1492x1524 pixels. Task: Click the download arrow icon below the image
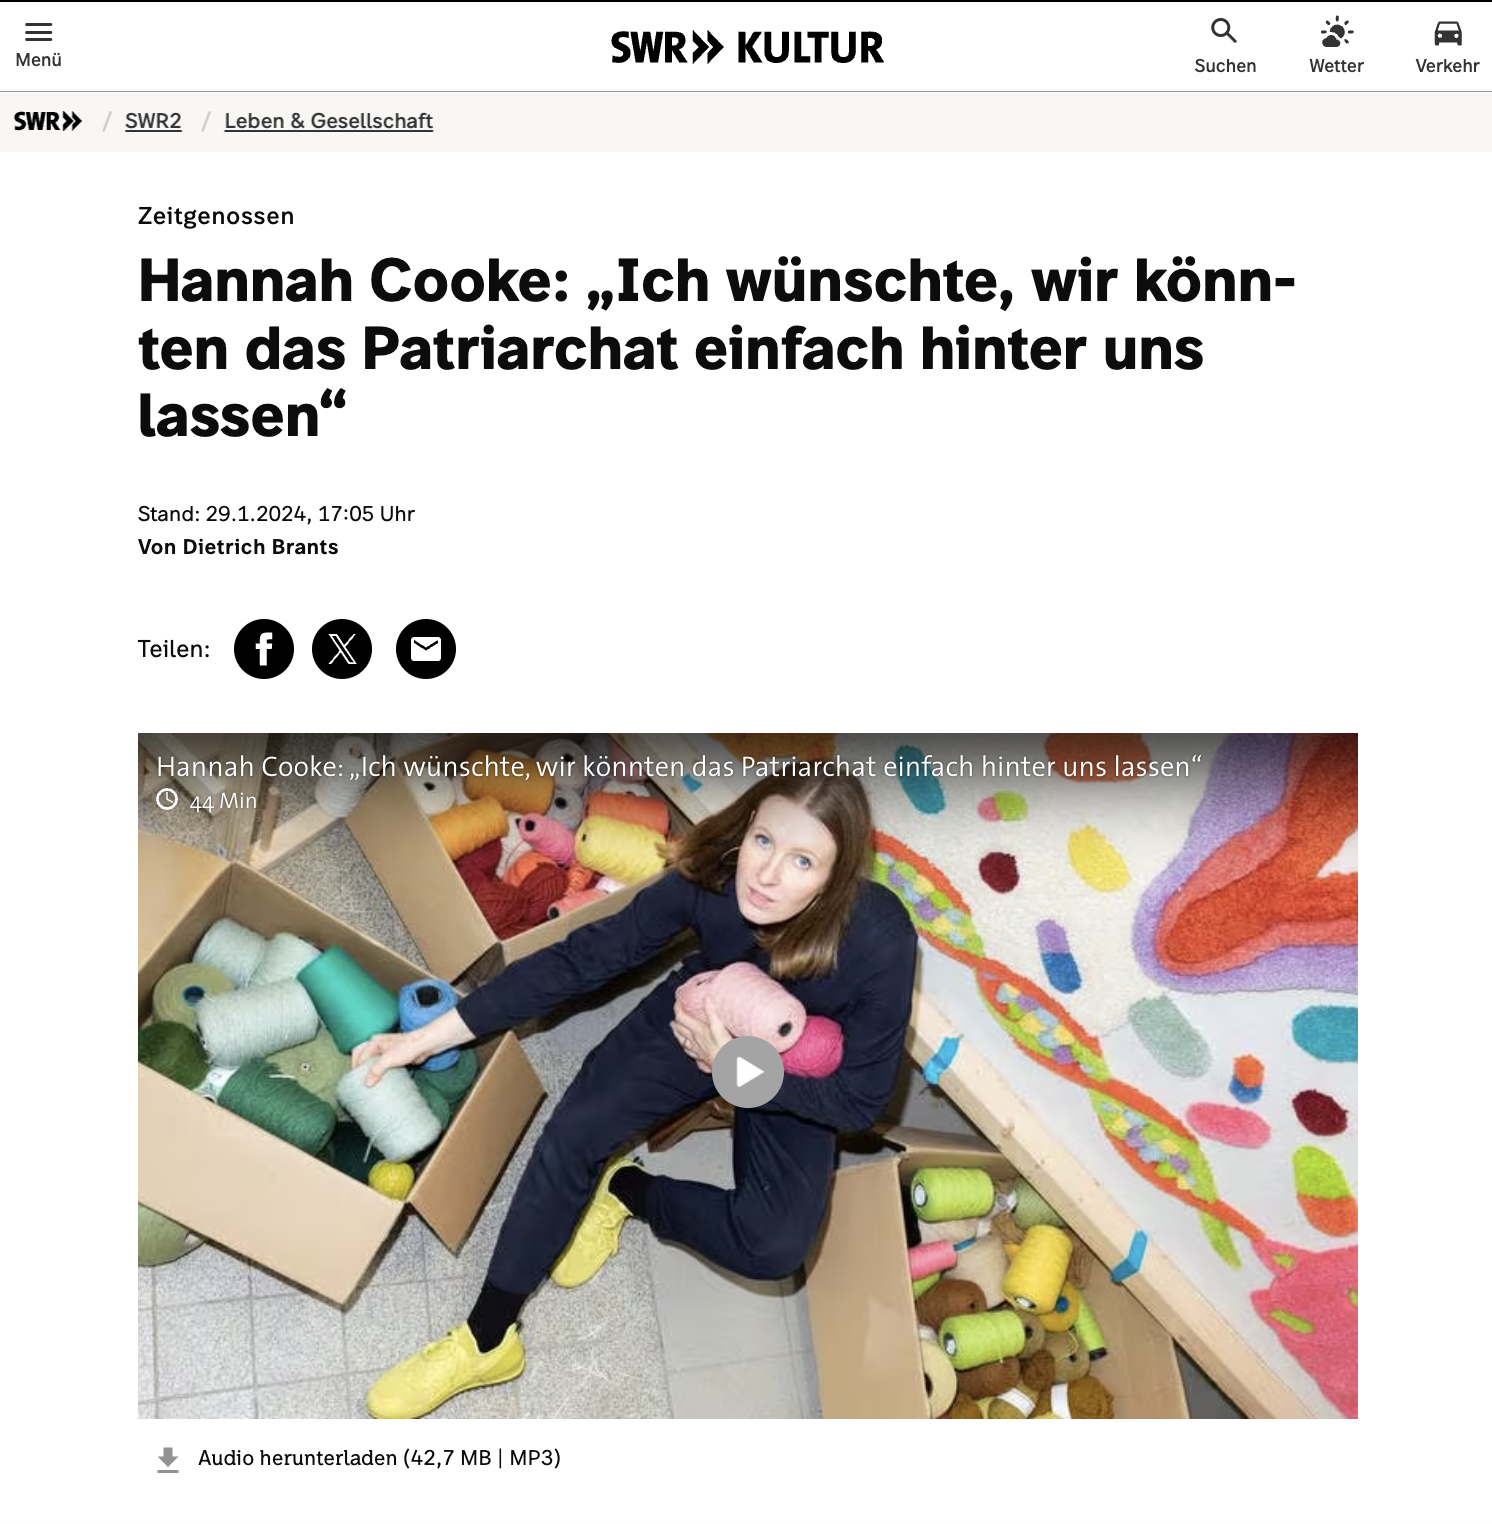[168, 1460]
